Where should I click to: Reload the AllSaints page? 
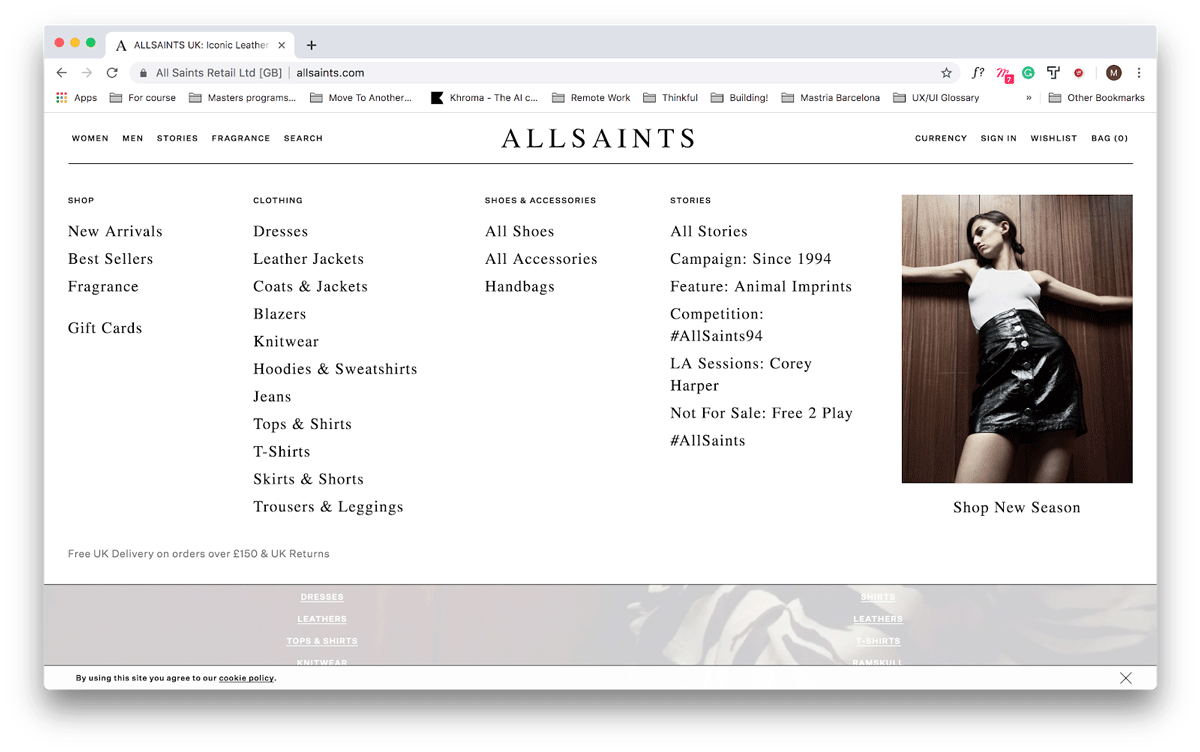pyautogui.click(x=112, y=72)
